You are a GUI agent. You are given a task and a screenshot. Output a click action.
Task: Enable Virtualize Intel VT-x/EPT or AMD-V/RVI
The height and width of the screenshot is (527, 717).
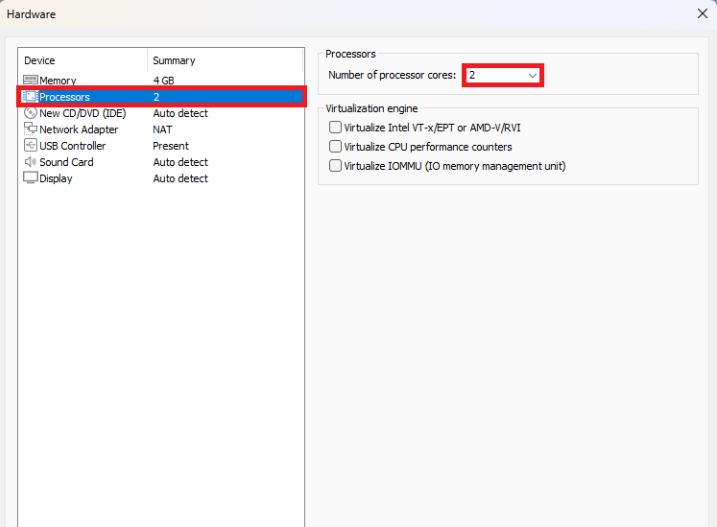[335, 128]
